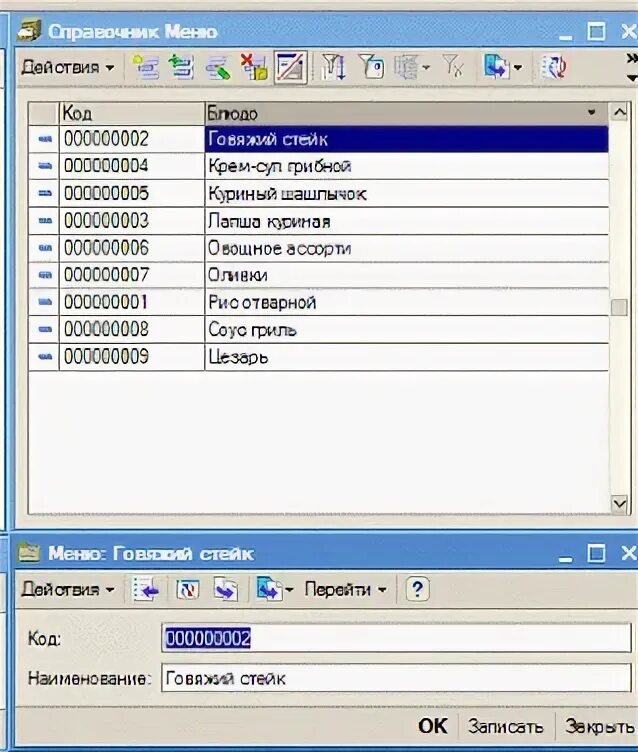
Task: Click the Copy/duplicate icon in item window
Action: (226, 589)
